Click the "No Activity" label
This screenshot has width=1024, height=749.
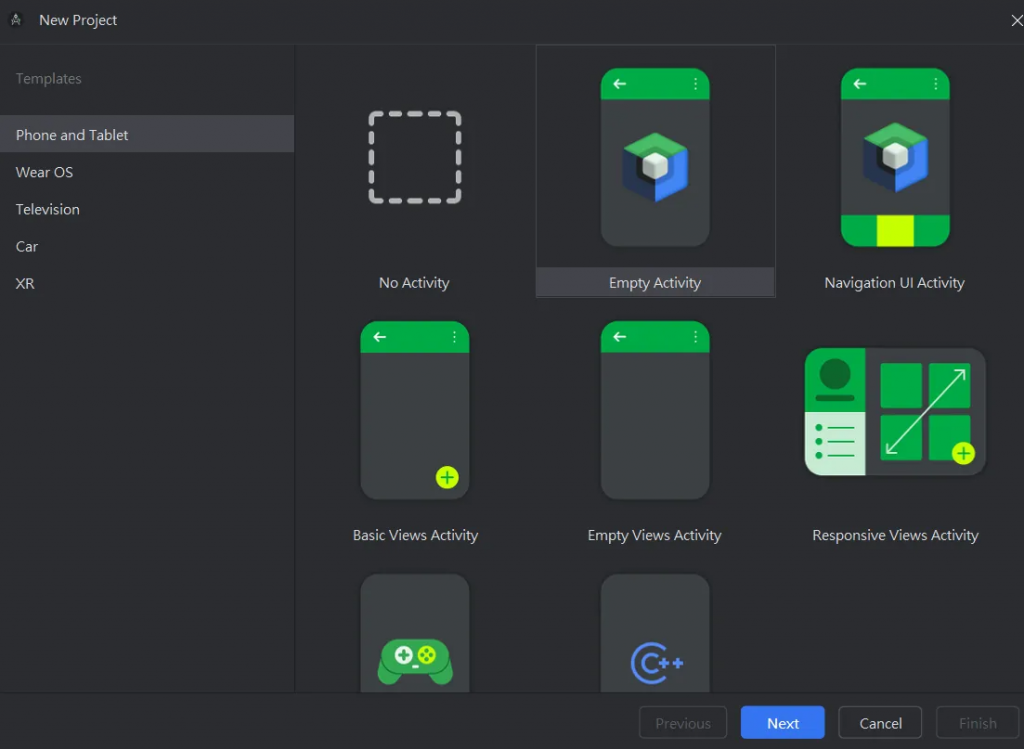414,283
